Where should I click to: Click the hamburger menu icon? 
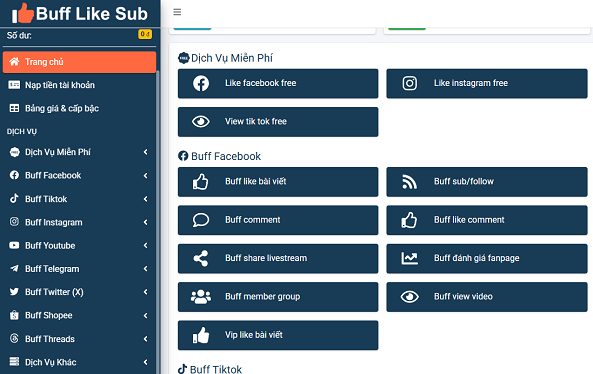[x=177, y=12]
